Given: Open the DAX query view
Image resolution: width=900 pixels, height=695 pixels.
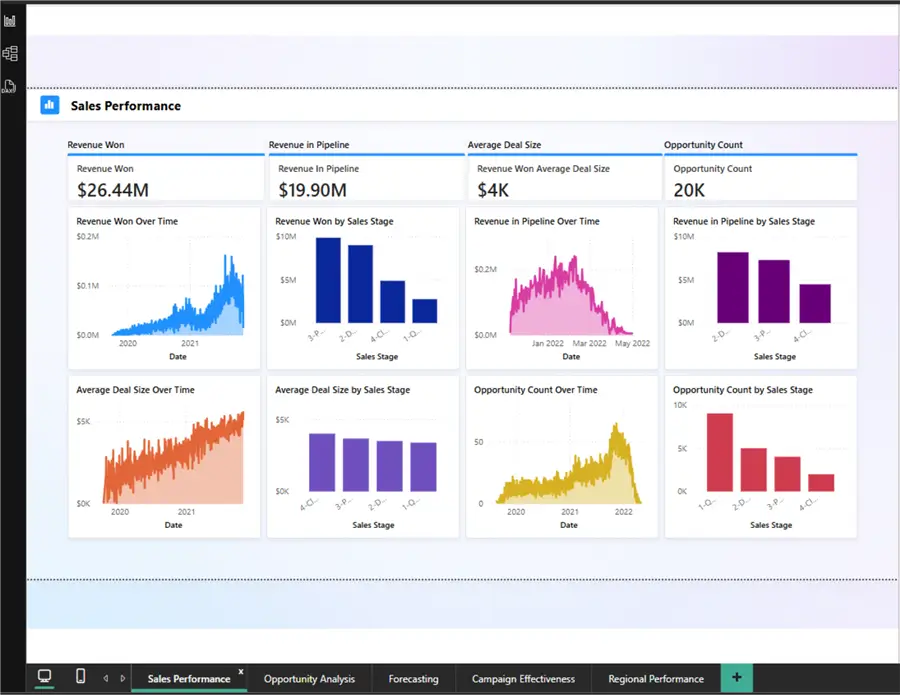Looking at the screenshot, I should click(x=10, y=86).
